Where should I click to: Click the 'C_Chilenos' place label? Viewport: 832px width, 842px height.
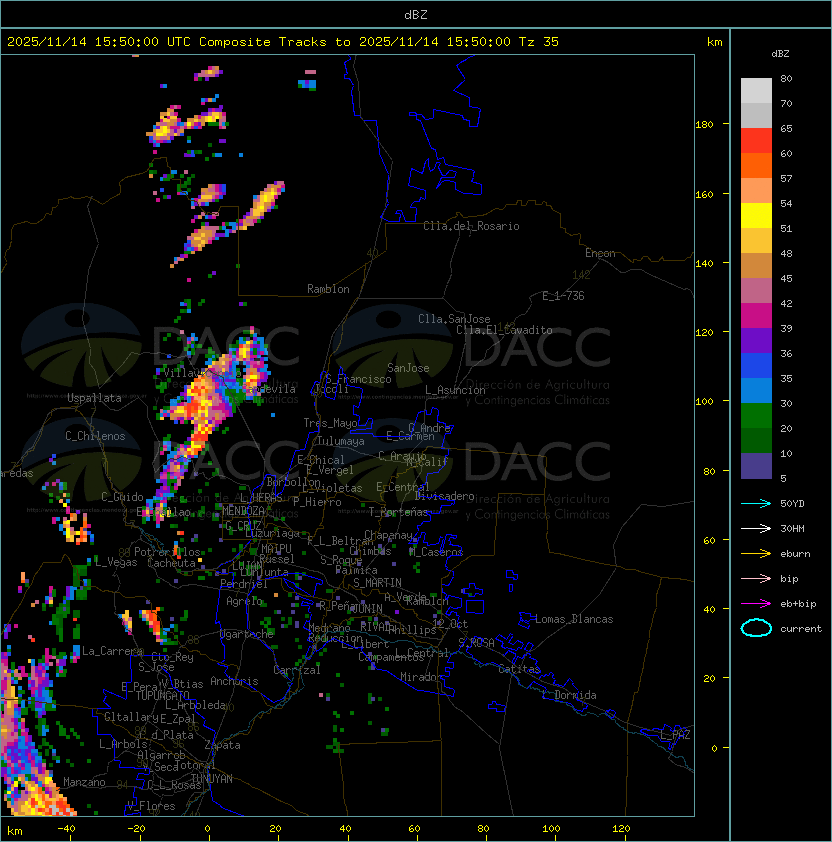(x=95, y=436)
